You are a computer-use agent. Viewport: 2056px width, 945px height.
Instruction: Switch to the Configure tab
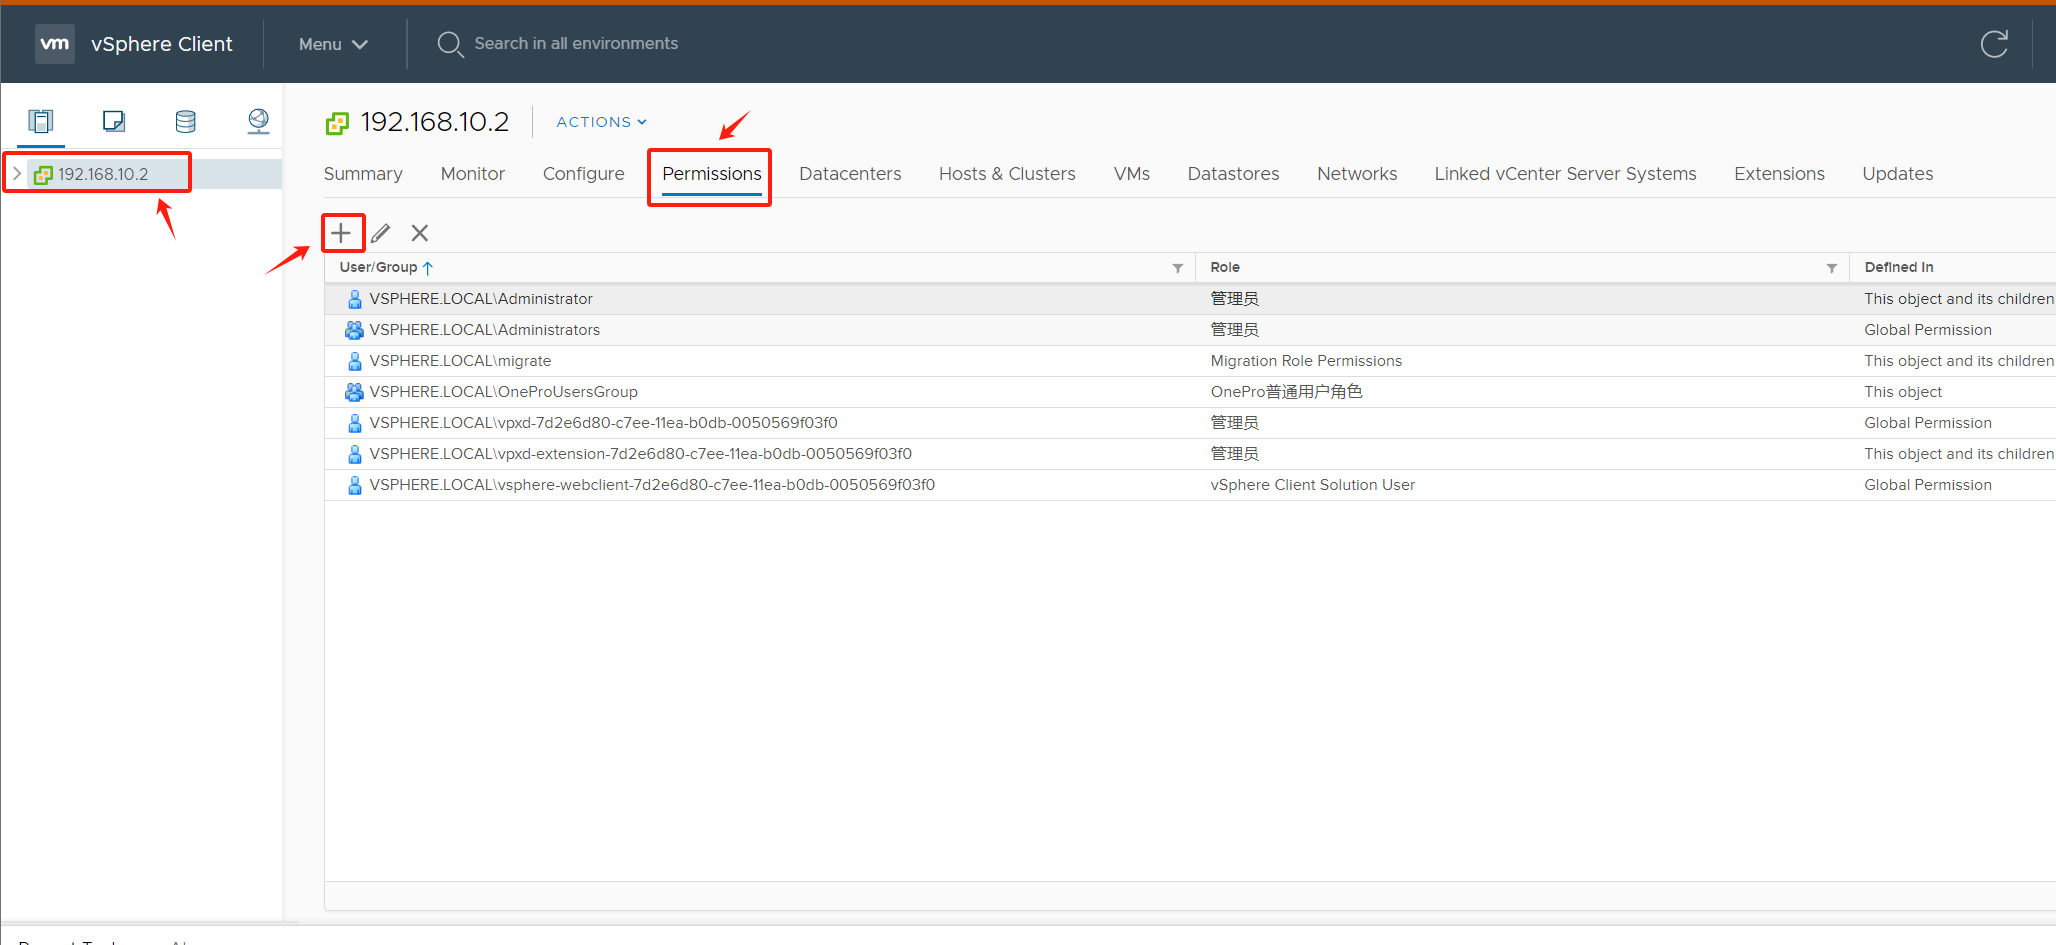[x=584, y=174]
